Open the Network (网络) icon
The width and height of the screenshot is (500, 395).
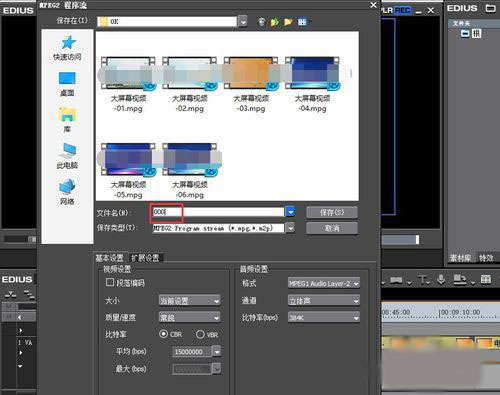[x=67, y=187]
